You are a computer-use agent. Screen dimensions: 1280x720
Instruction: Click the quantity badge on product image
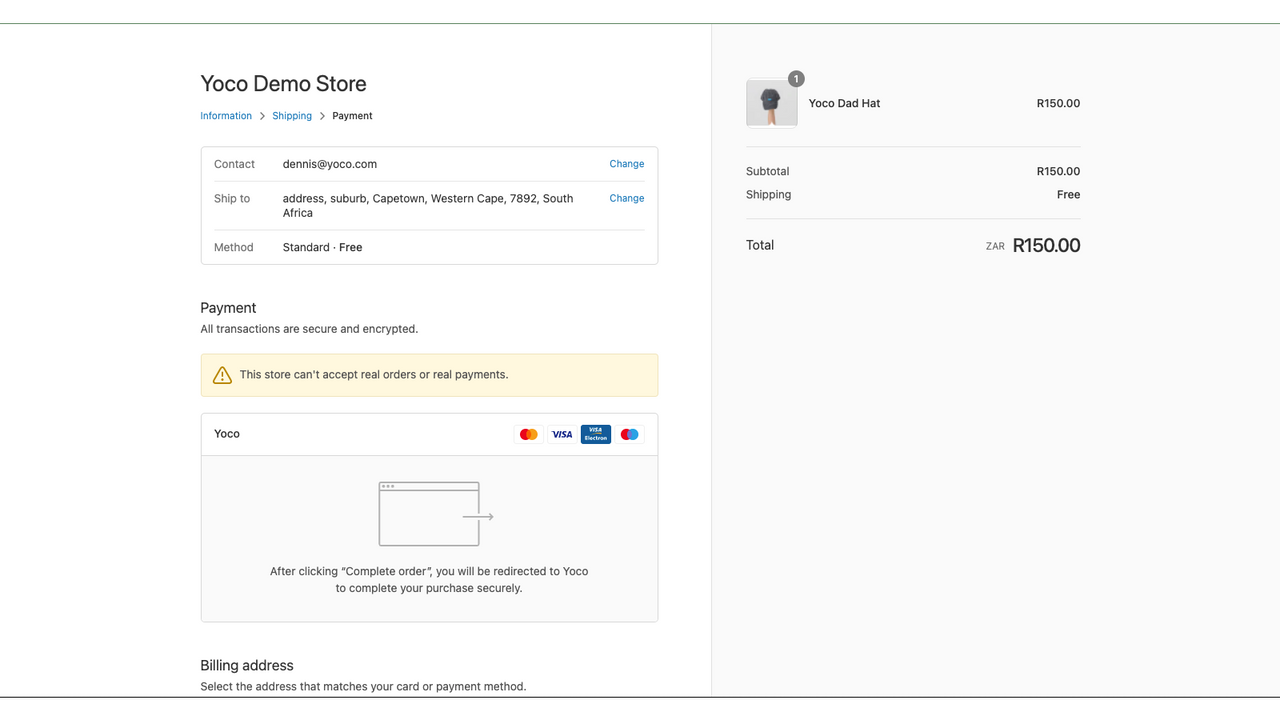coord(796,79)
